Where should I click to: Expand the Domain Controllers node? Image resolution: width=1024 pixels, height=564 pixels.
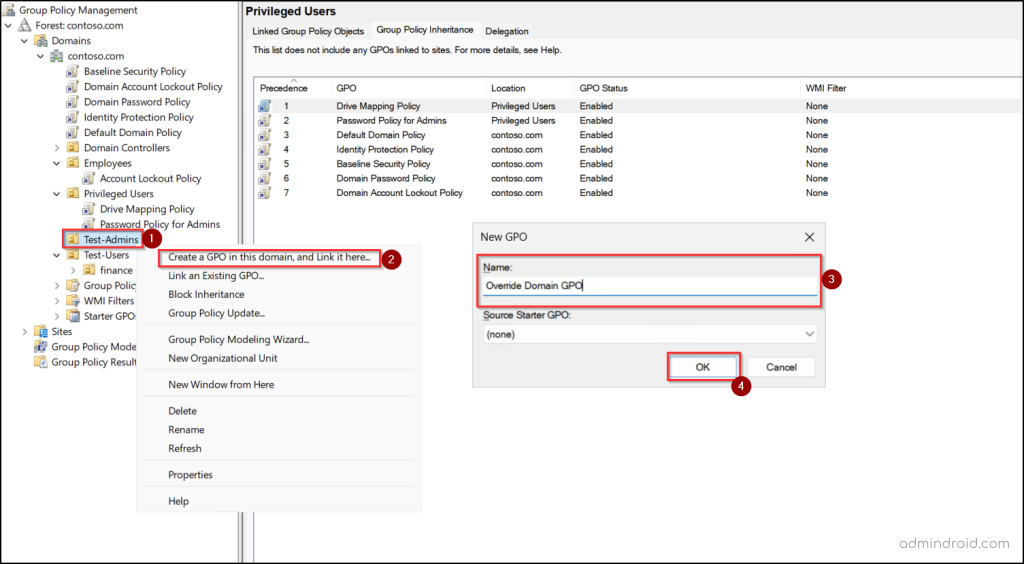coord(57,148)
